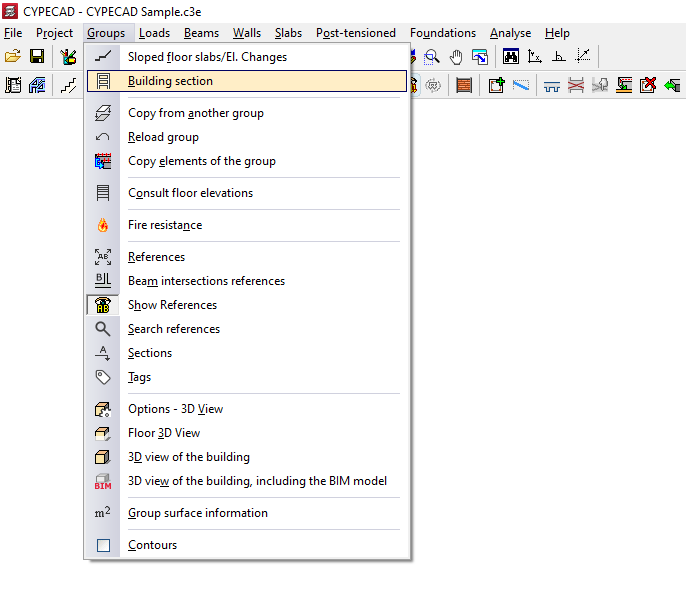Click the zoom window magnifier icon
Viewport: 686px width, 591px height.
[432, 57]
